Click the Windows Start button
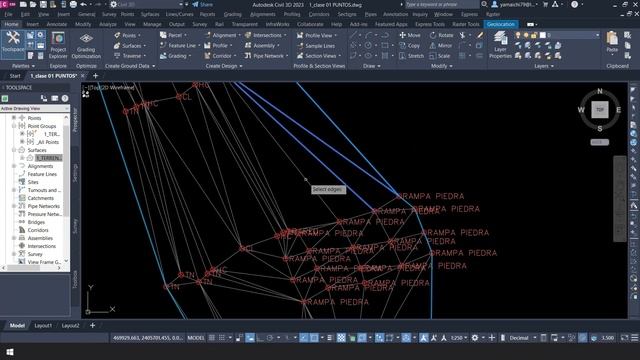Image resolution: width=640 pixels, height=360 pixels. 10,351
